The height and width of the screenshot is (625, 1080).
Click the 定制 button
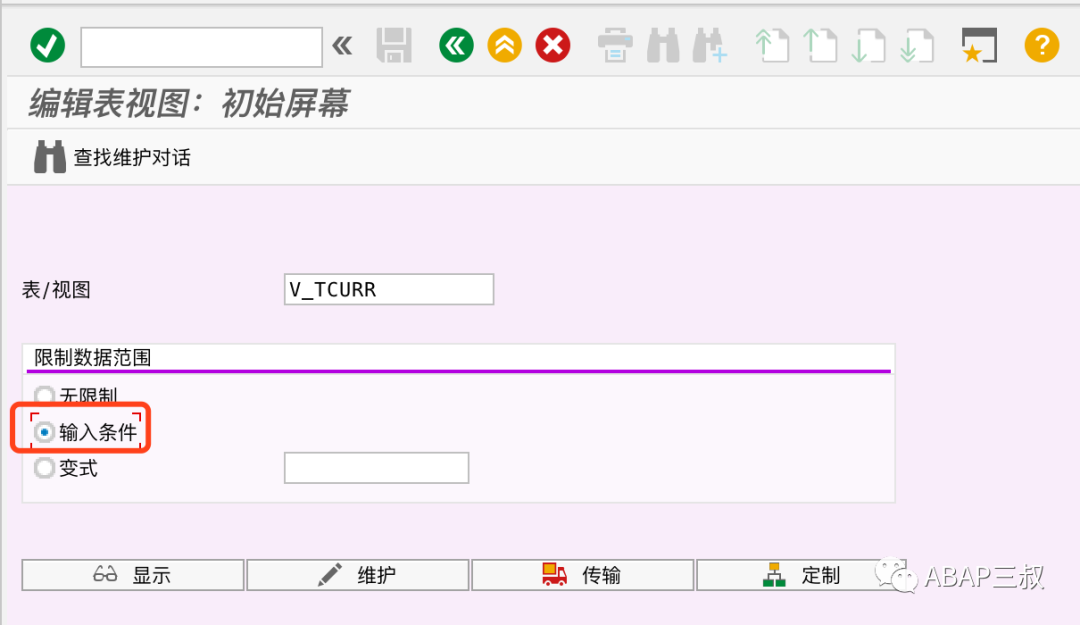(x=801, y=575)
